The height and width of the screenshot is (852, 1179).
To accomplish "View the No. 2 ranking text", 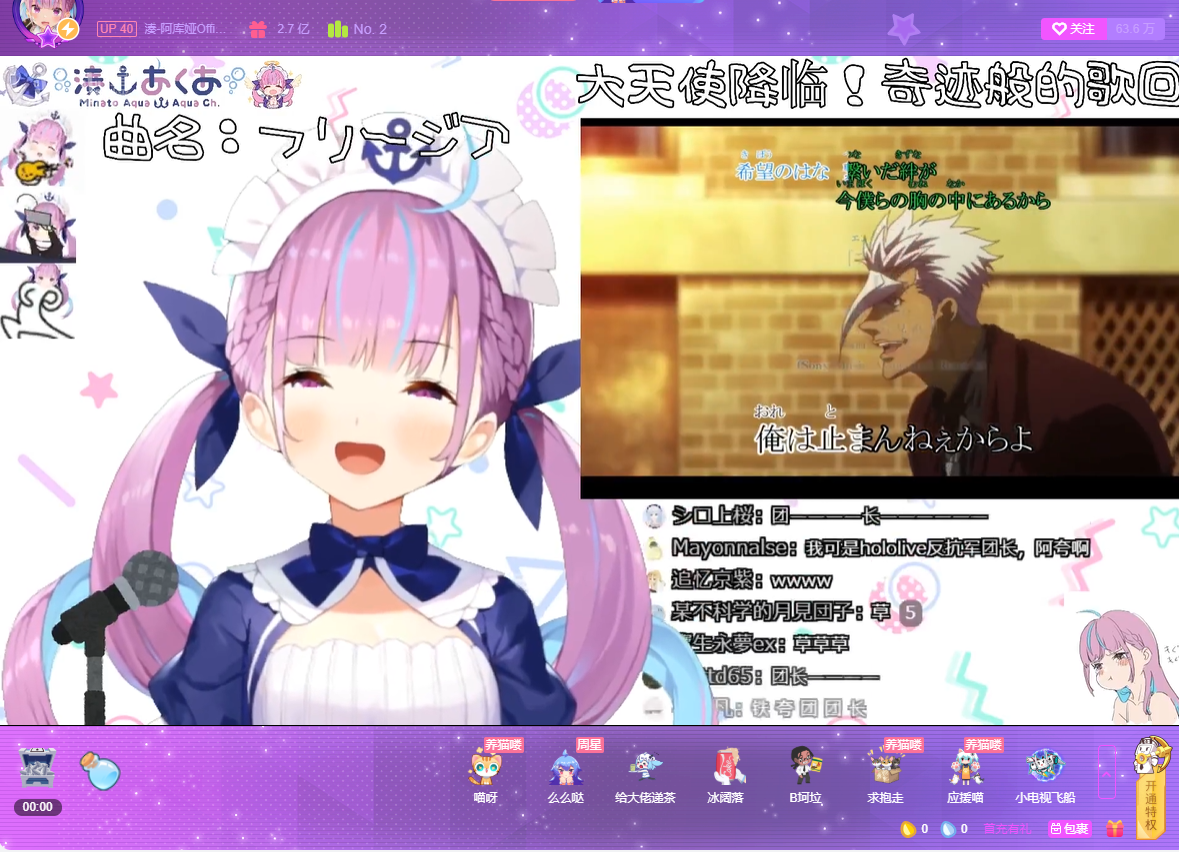I will pyautogui.click(x=370, y=29).
